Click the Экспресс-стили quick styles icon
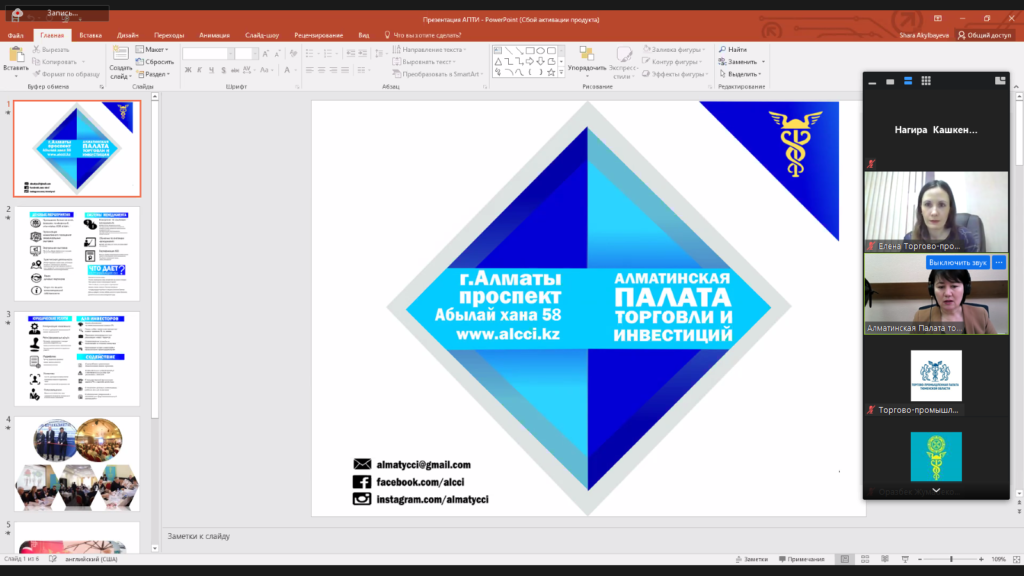The width and height of the screenshot is (1024, 576). 624,55
